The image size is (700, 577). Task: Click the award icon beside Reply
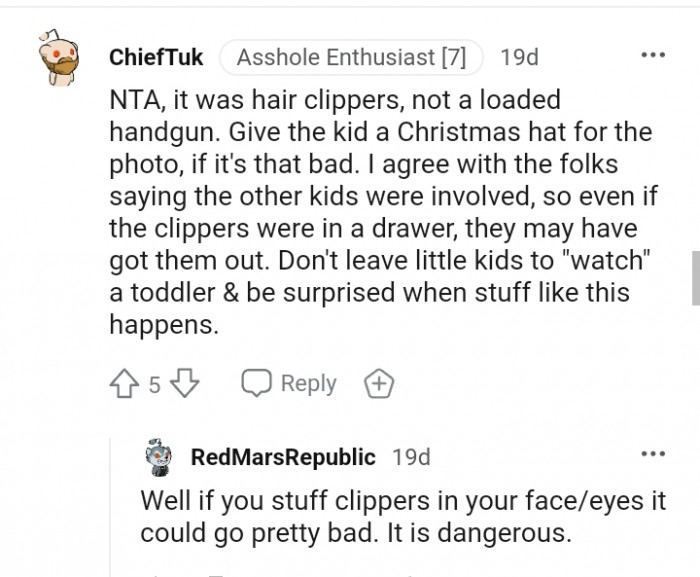click(x=379, y=384)
